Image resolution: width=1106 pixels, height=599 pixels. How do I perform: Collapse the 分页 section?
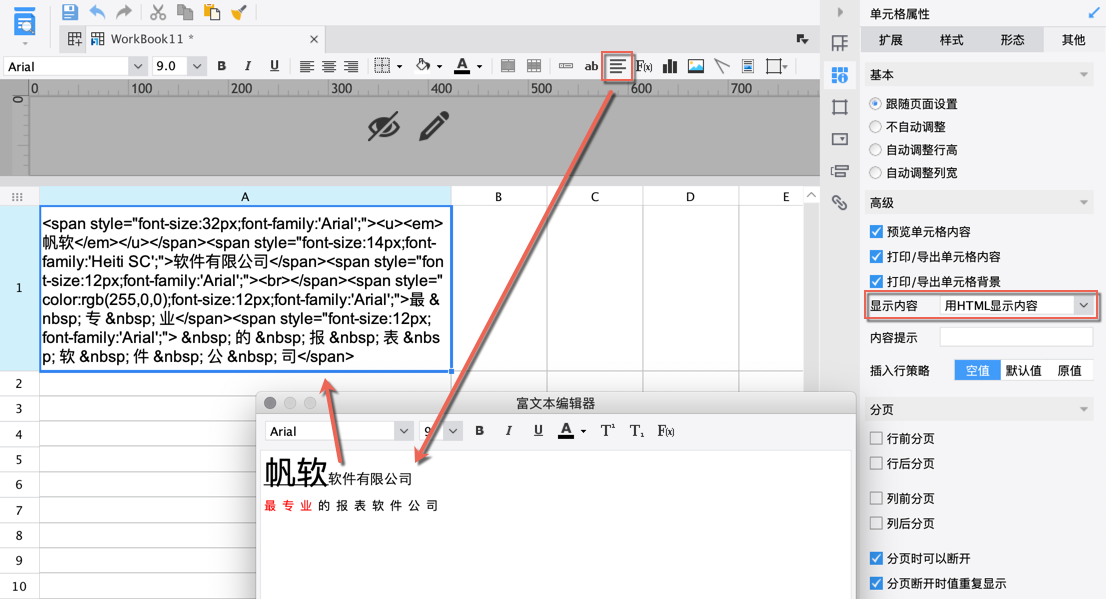(x=1084, y=409)
